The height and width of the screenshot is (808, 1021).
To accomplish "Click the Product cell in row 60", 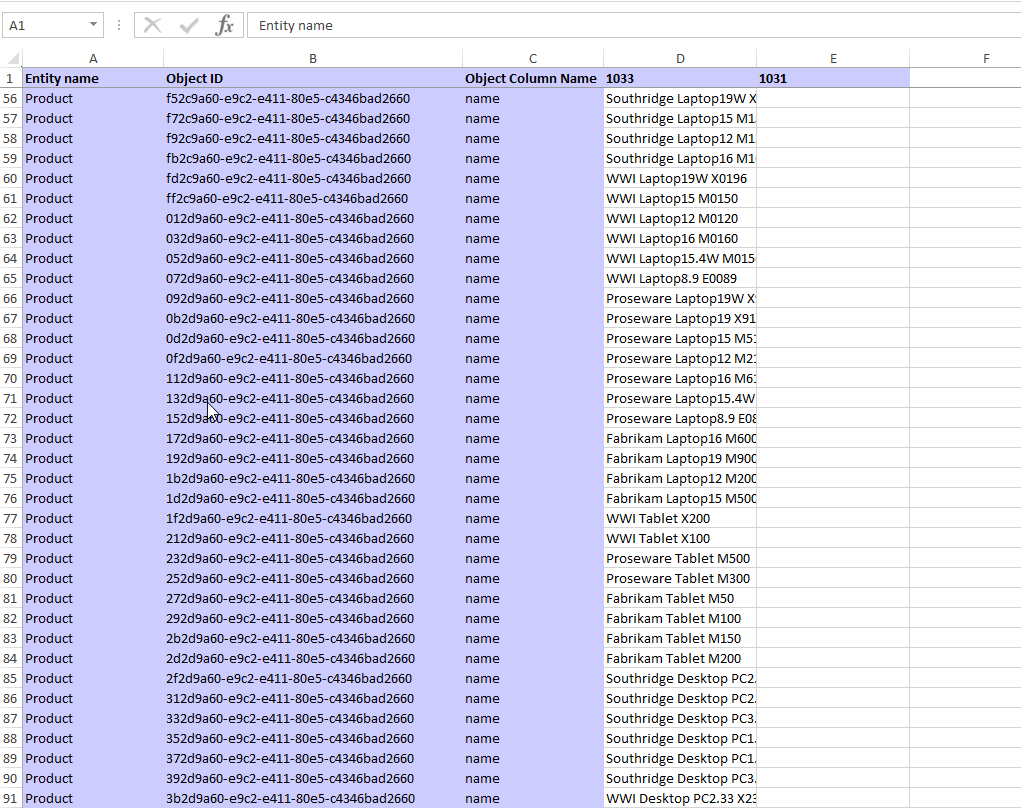I will (x=93, y=178).
